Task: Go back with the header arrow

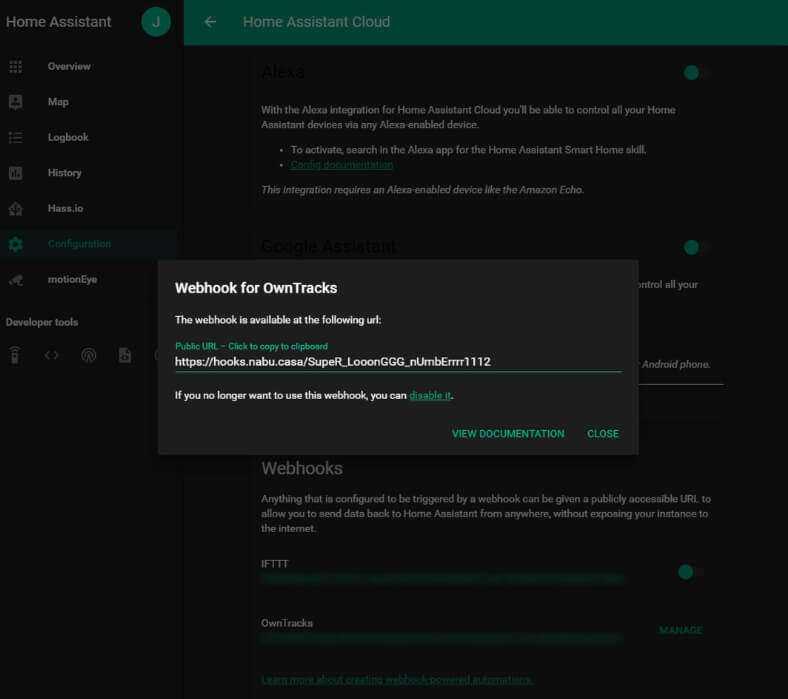Action: (211, 22)
